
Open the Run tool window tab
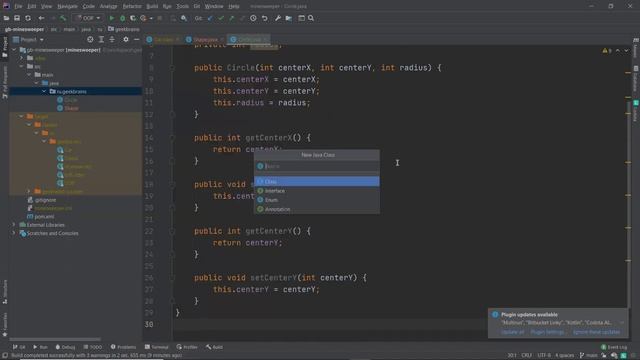(x=40, y=347)
